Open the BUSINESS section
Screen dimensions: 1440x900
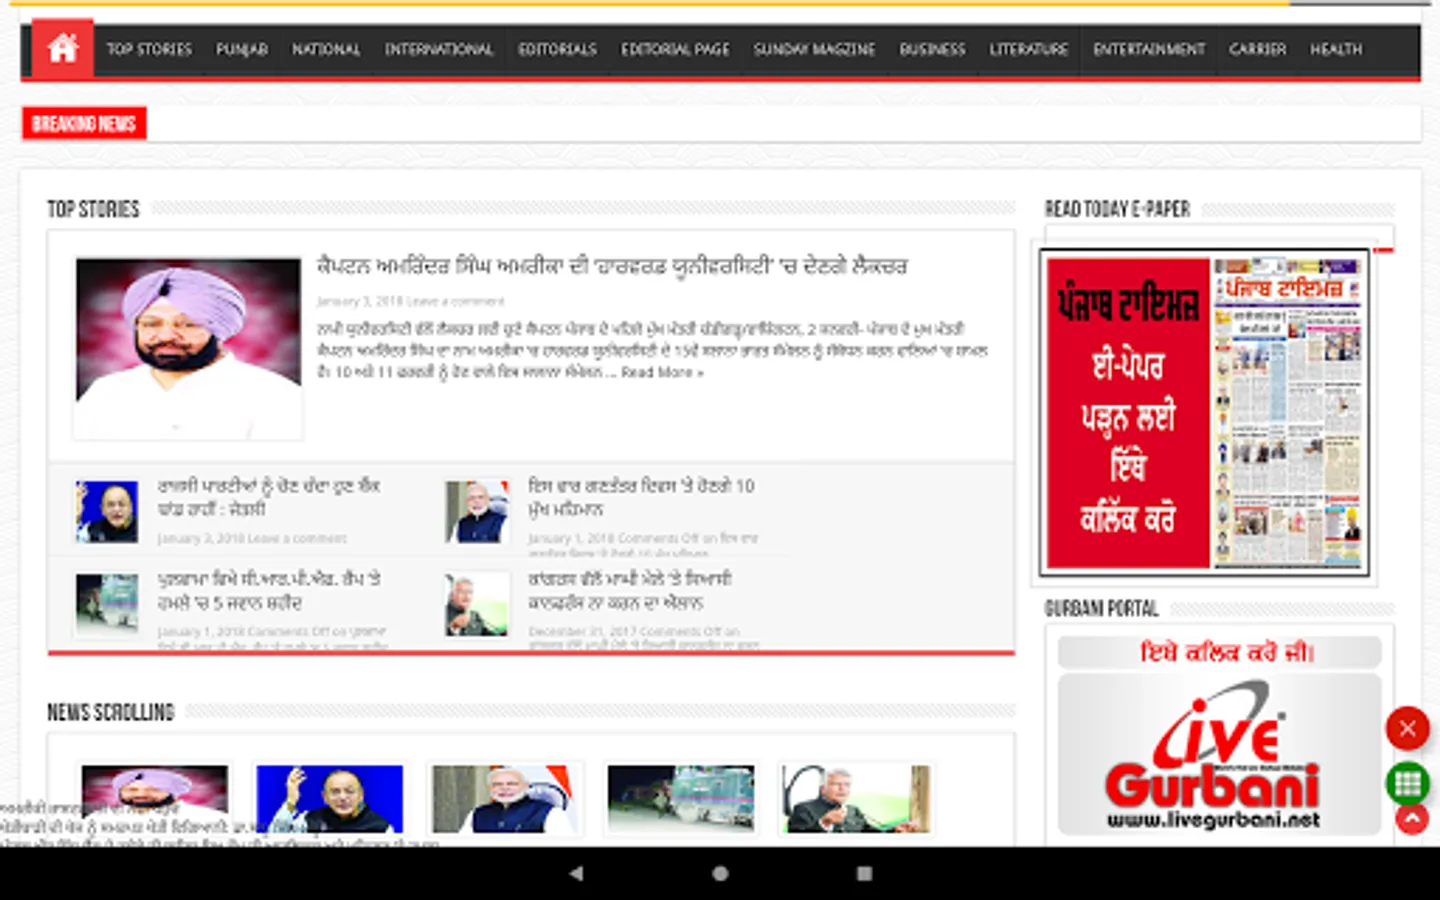[932, 49]
